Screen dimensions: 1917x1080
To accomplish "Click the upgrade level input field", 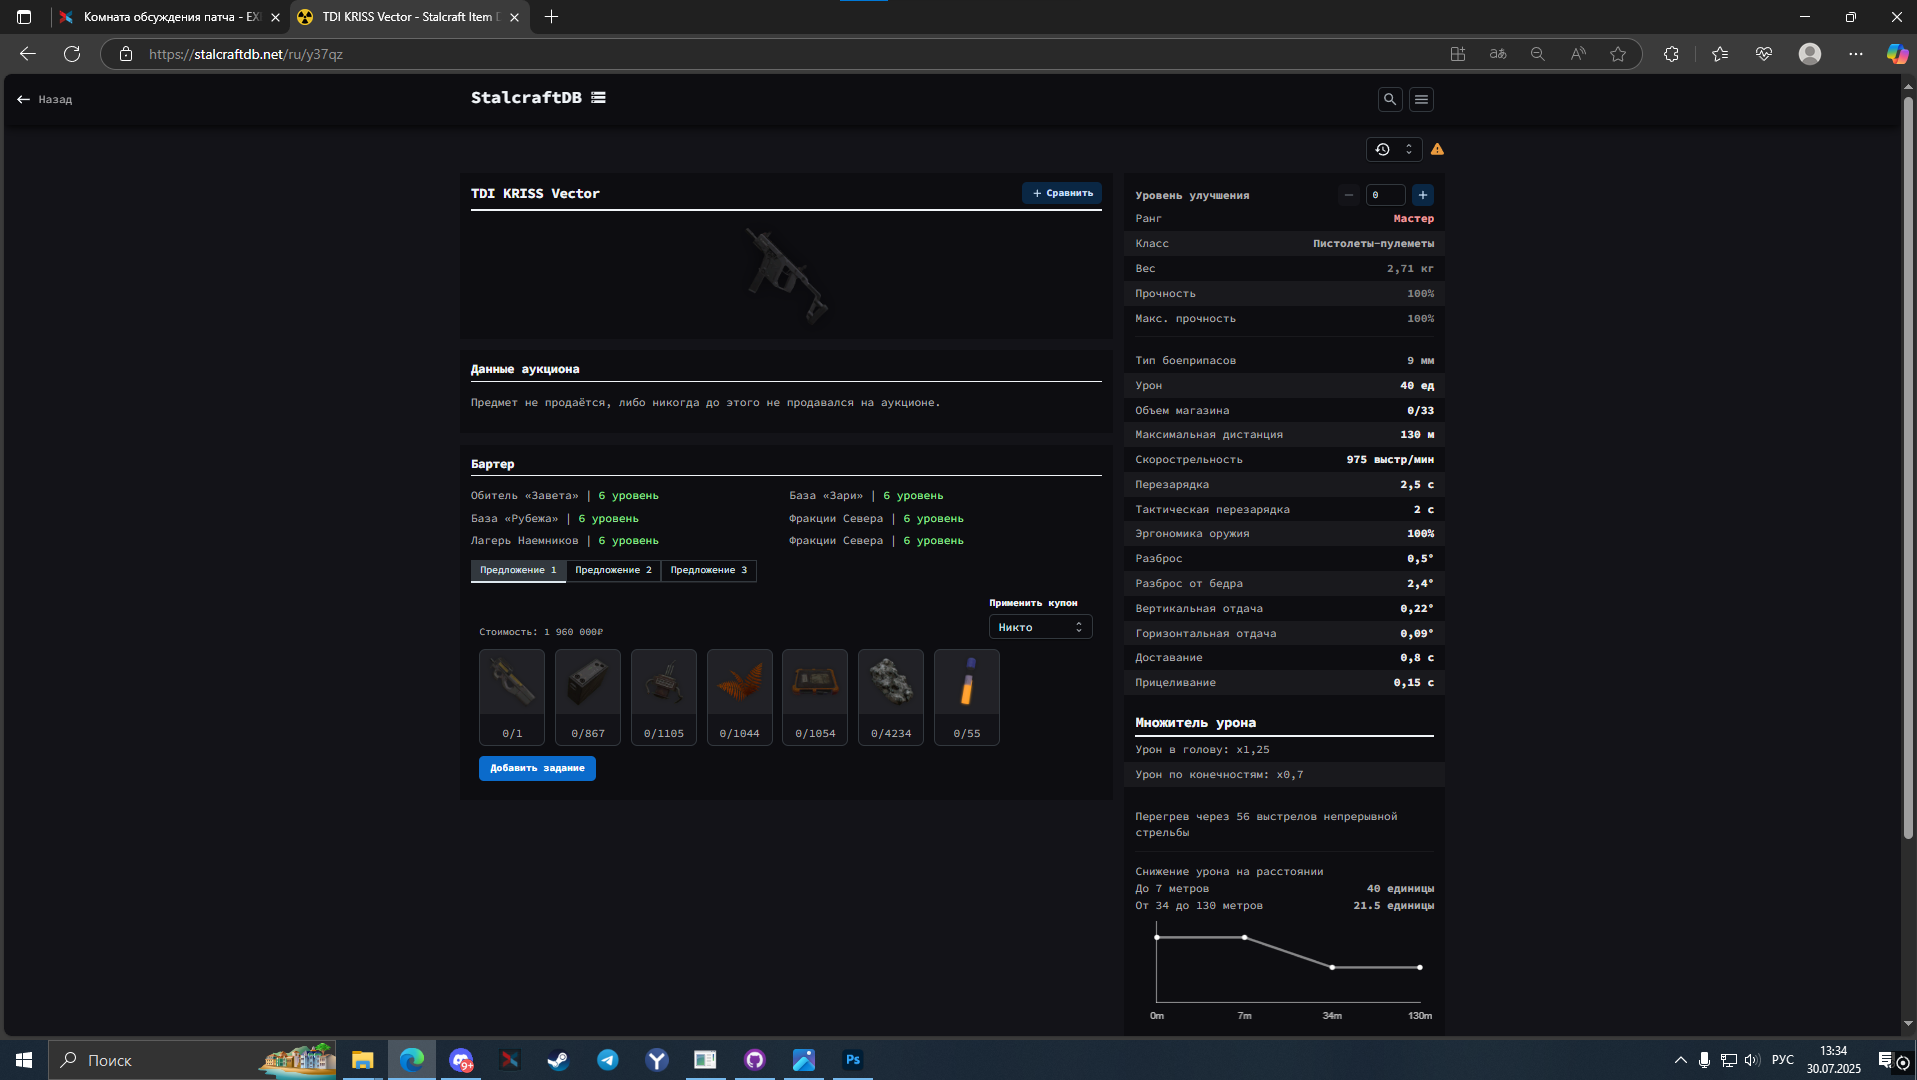I will click(x=1385, y=195).
